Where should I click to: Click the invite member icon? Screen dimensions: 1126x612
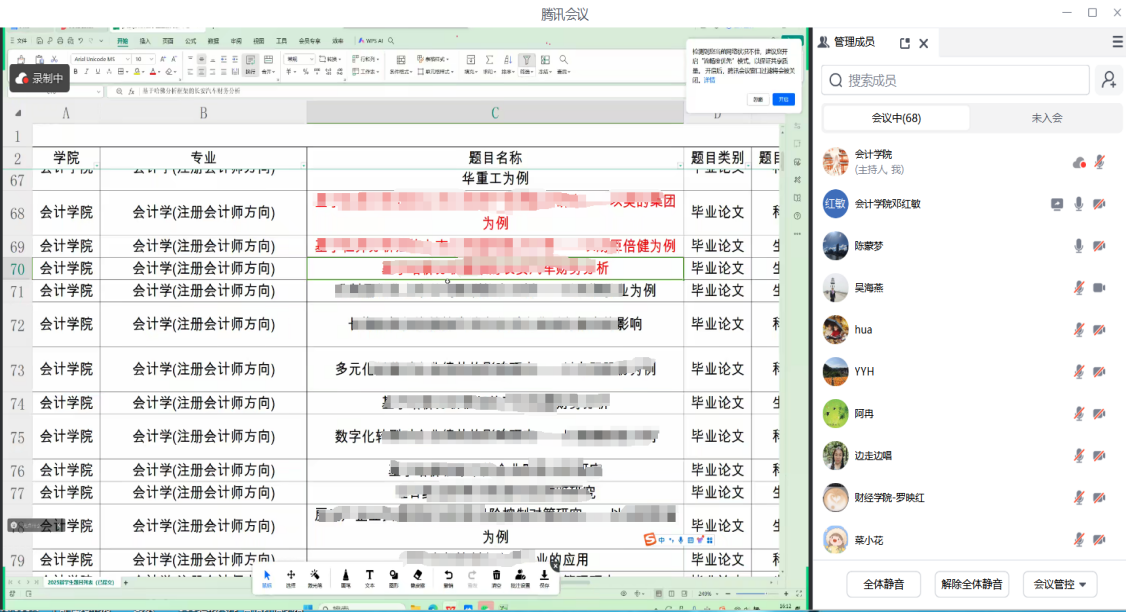(x=1108, y=80)
